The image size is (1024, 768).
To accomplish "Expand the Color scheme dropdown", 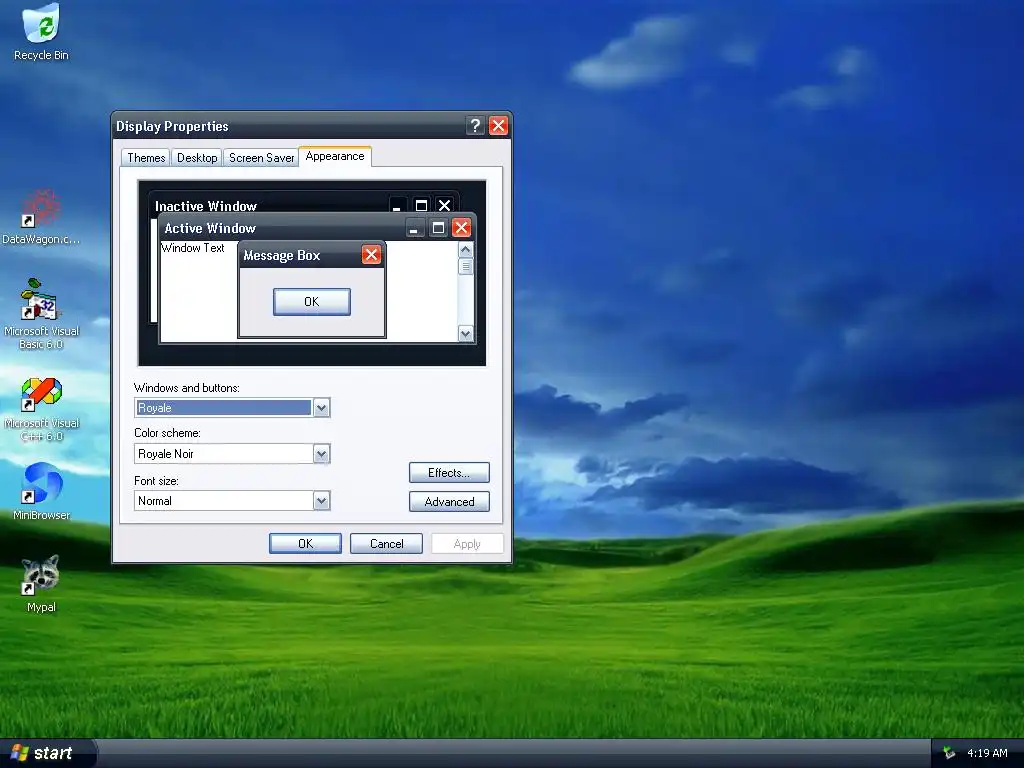I will pyautogui.click(x=321, y=454).
